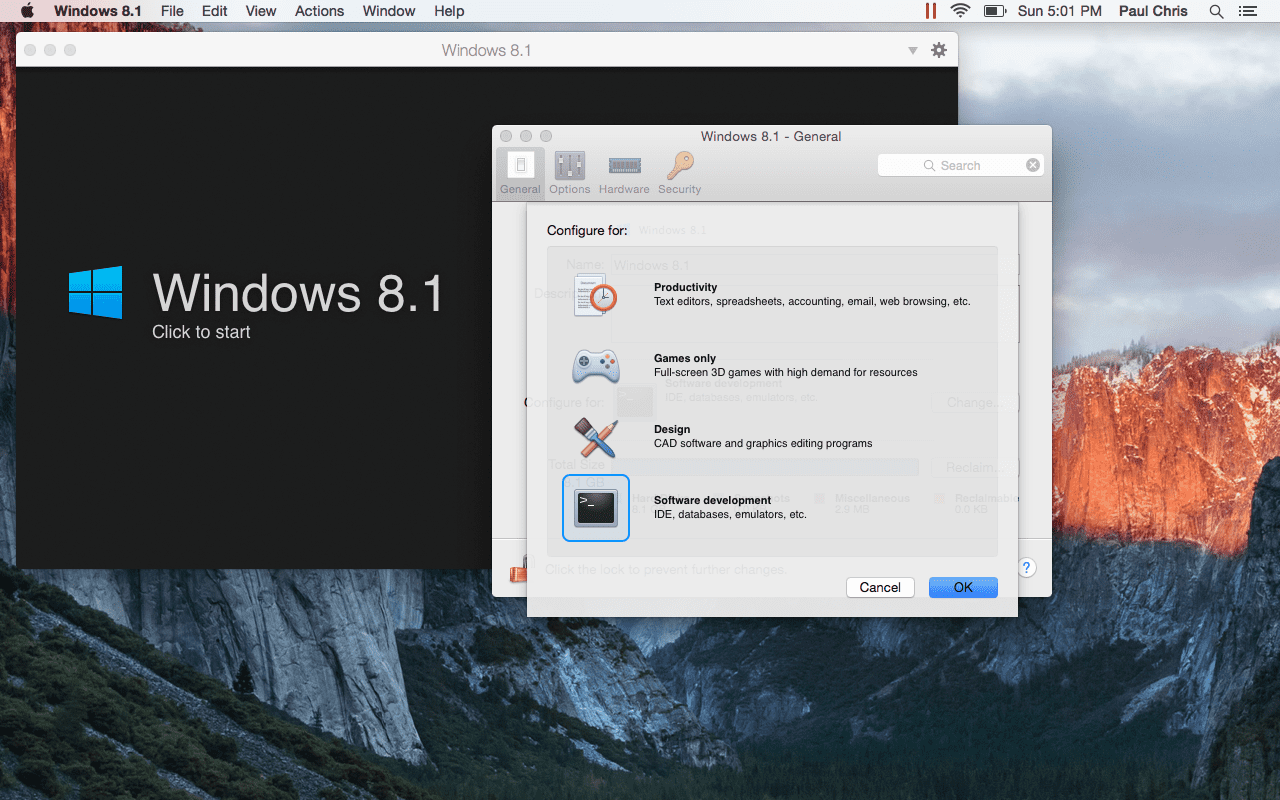
Task: Open the Apple menu
Action: click(27, 11)
